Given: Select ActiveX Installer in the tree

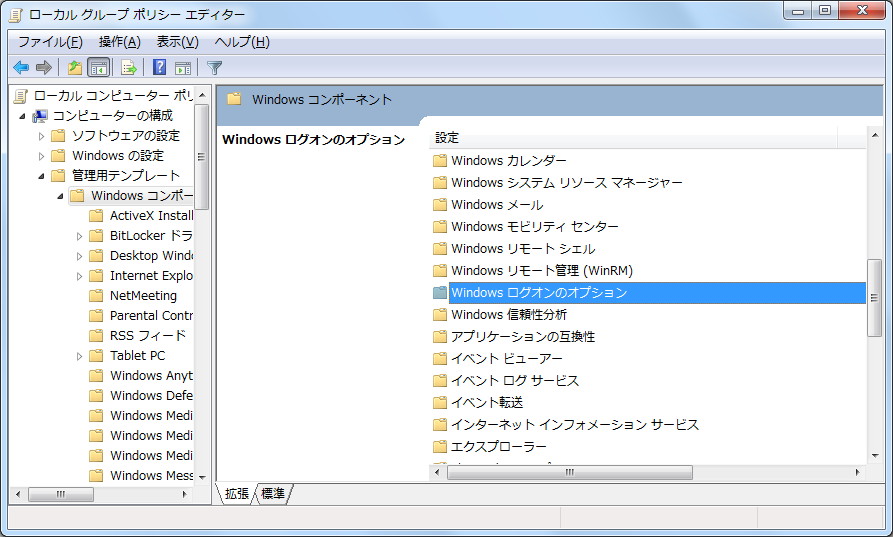Looking at the screenshot, I should (151, 216).
